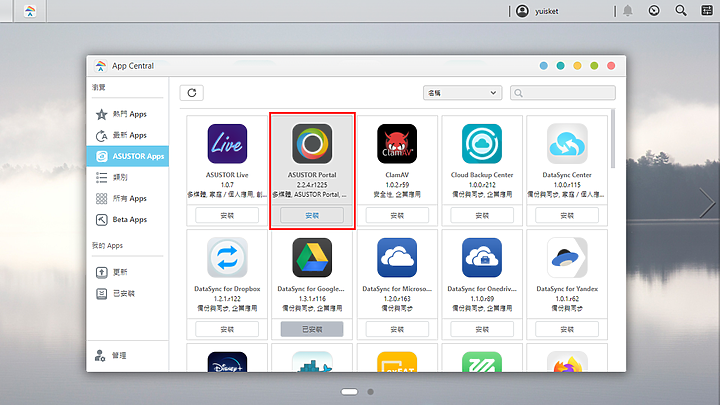Click the DataSync for Dropbox app name
The height and width of the screenshot is (405, 720).
click(x=227, y=289)
